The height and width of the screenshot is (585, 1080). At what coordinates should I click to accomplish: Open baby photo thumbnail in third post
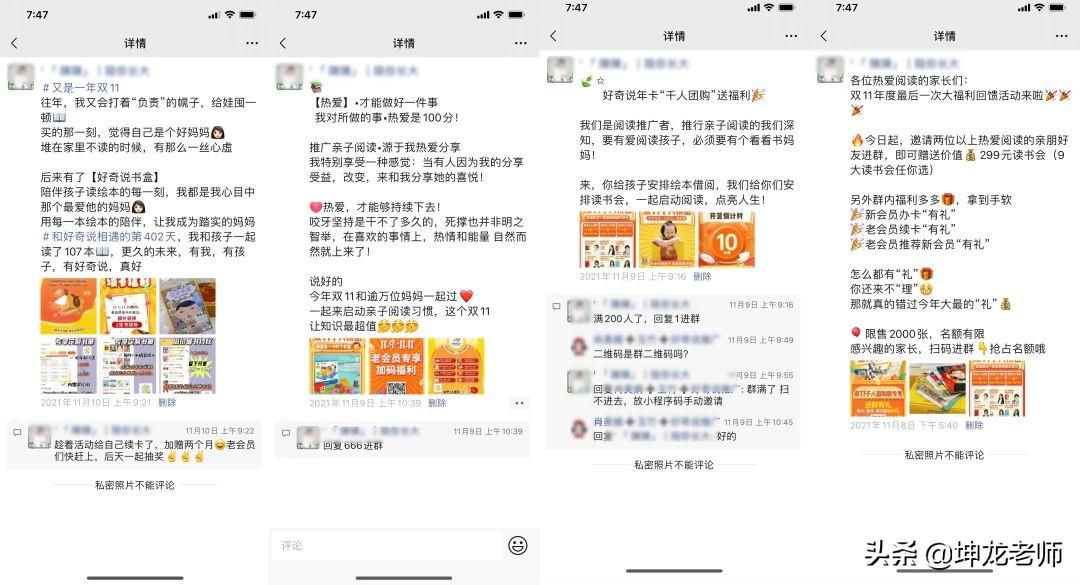(667, 239)
